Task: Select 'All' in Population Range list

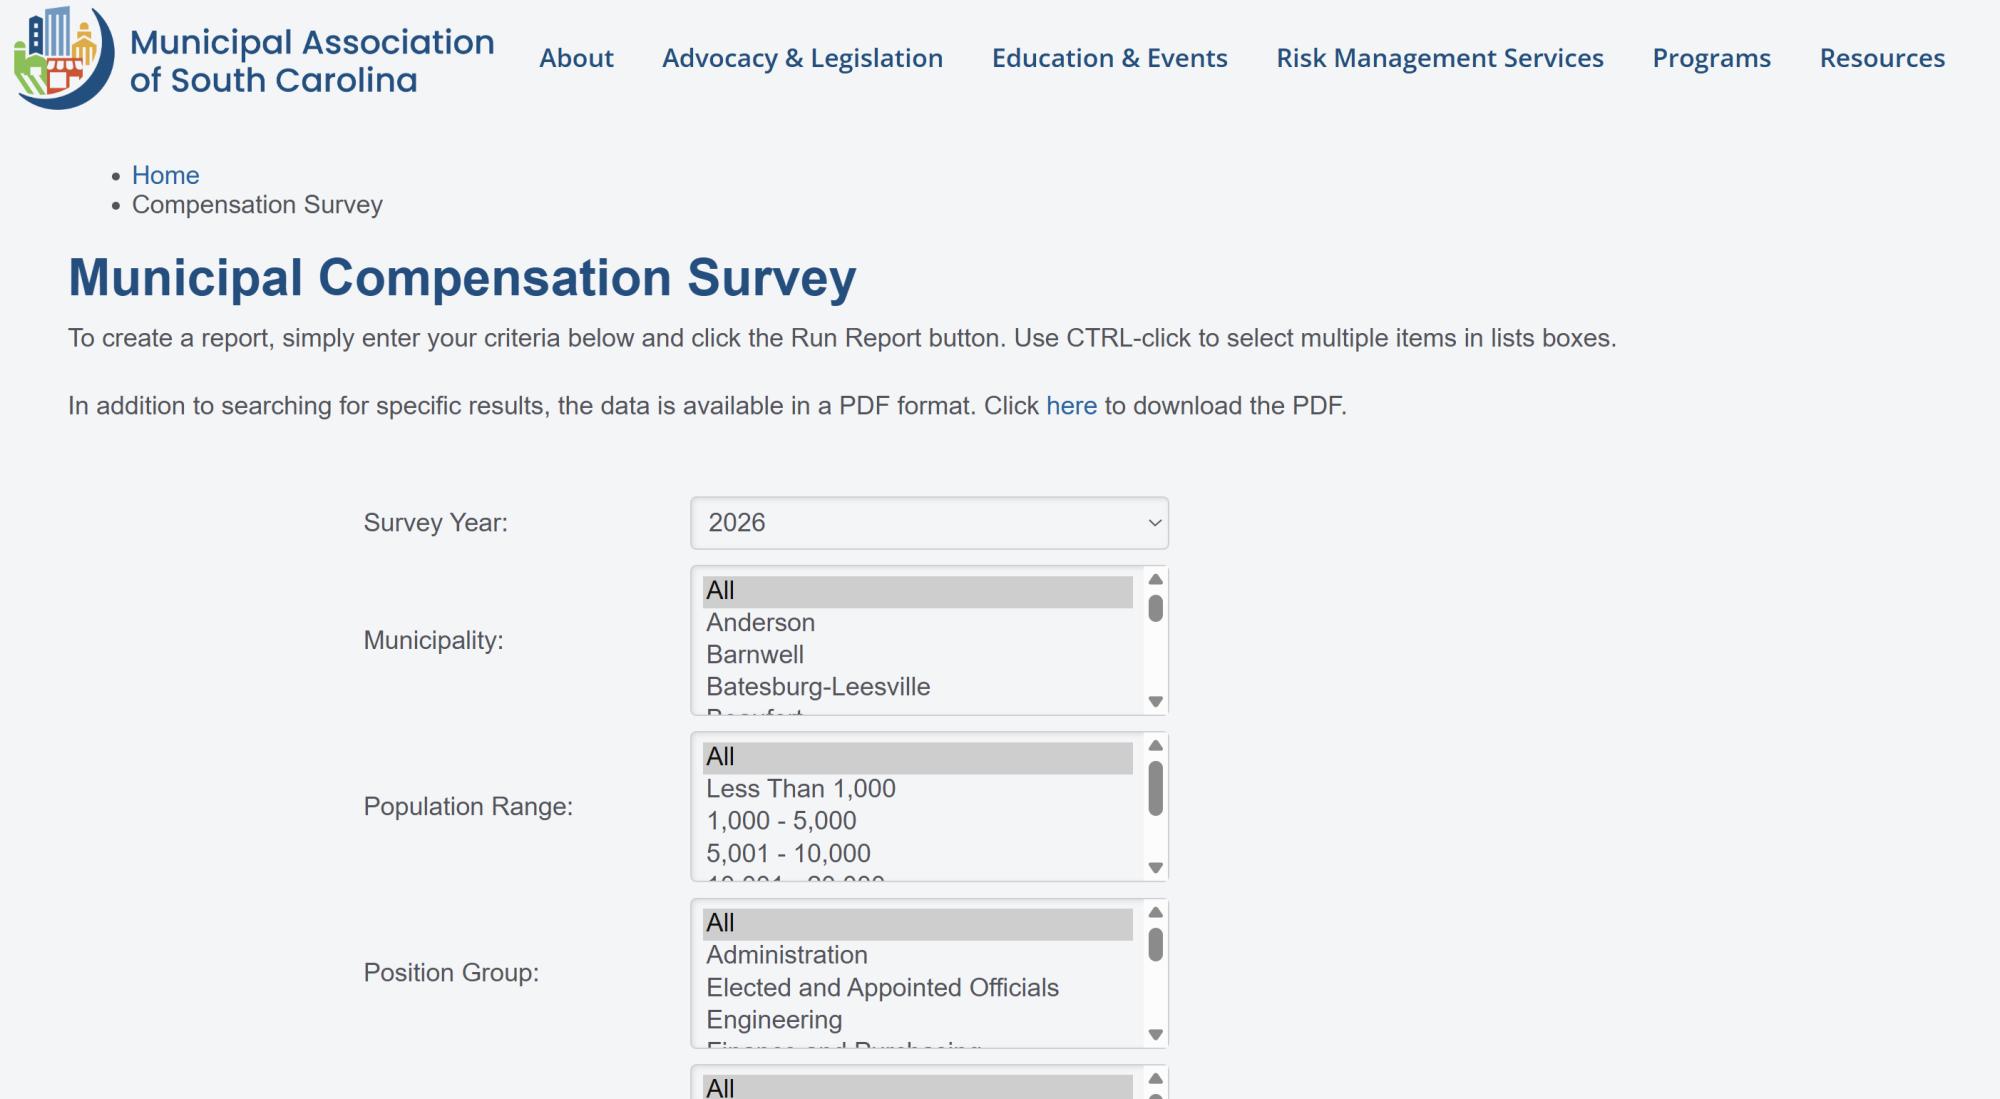Action: click(917, 757)
